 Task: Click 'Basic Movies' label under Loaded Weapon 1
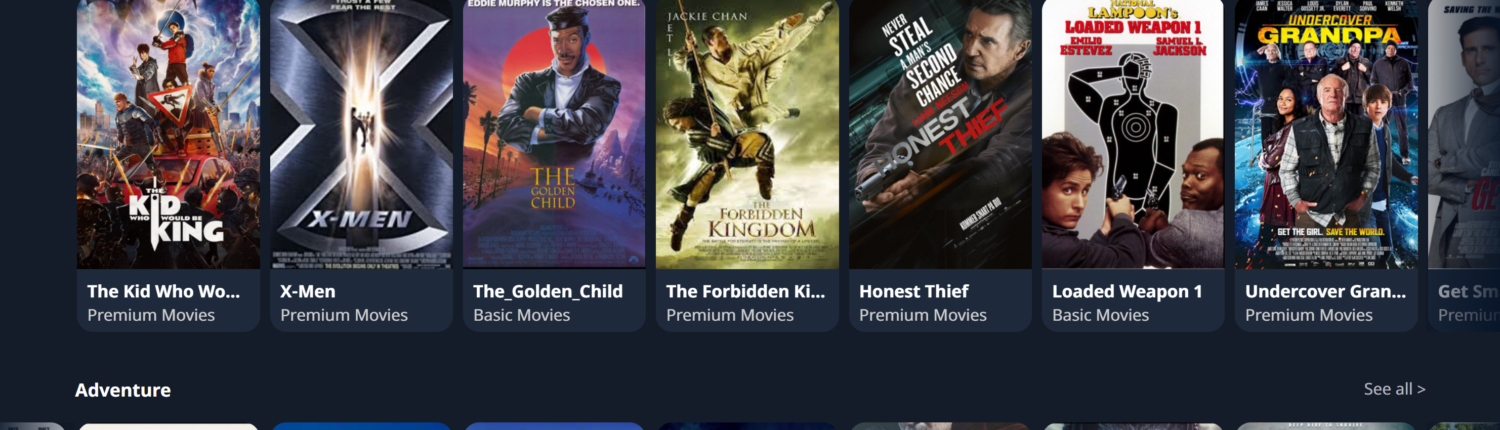click(1101, 315)
